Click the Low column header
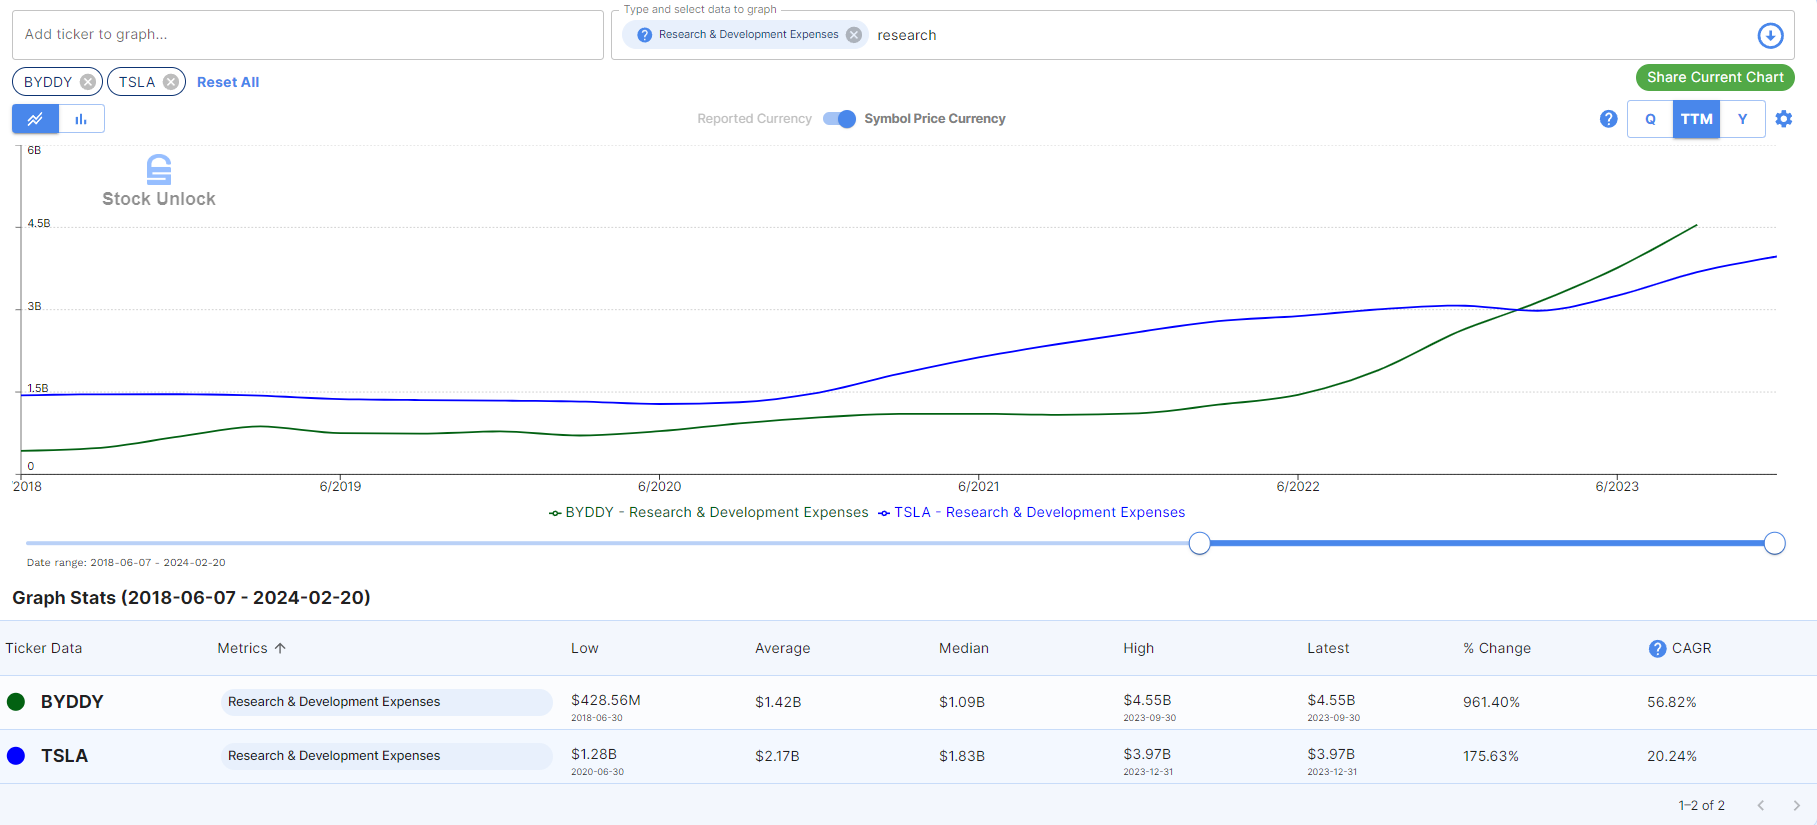 pyautogui.click(x=585, y=648)
